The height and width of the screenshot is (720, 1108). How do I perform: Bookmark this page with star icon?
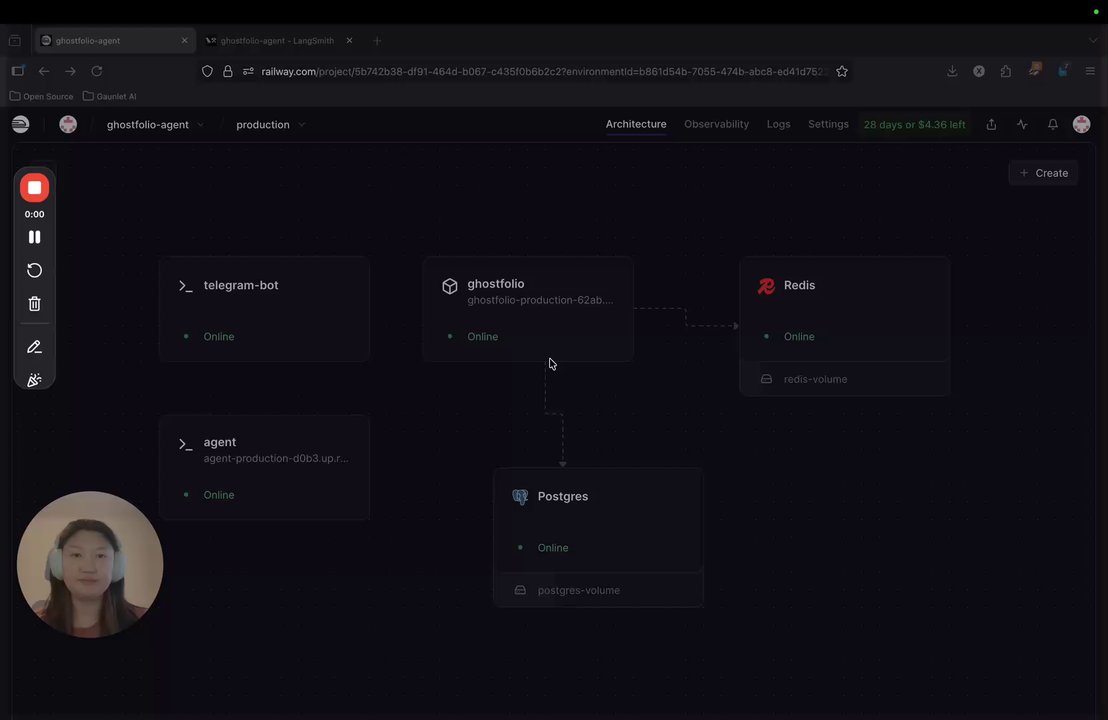[x=842, y=71]
